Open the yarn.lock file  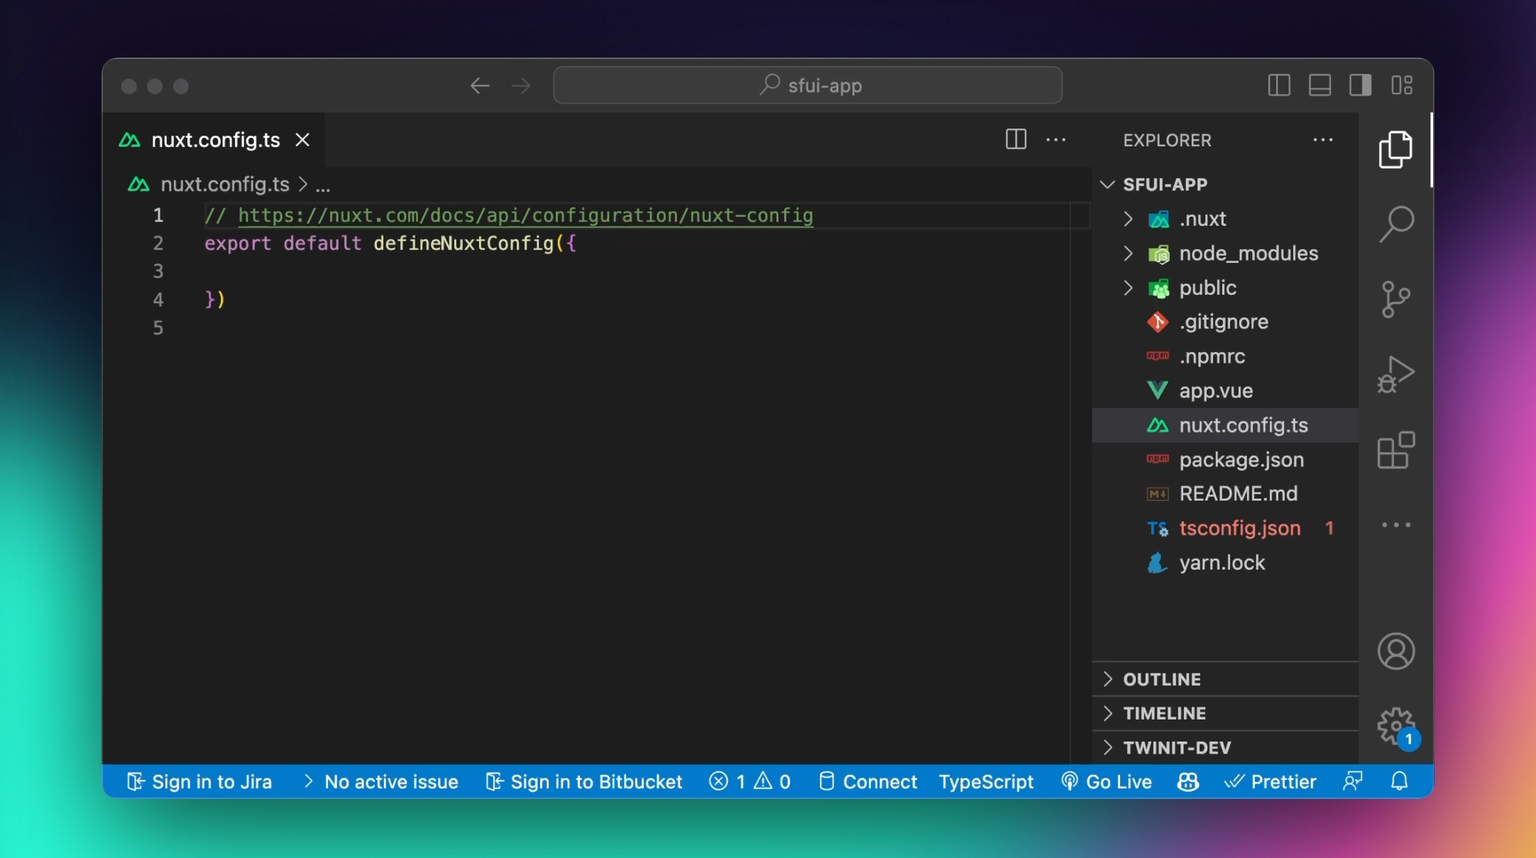1225,563
